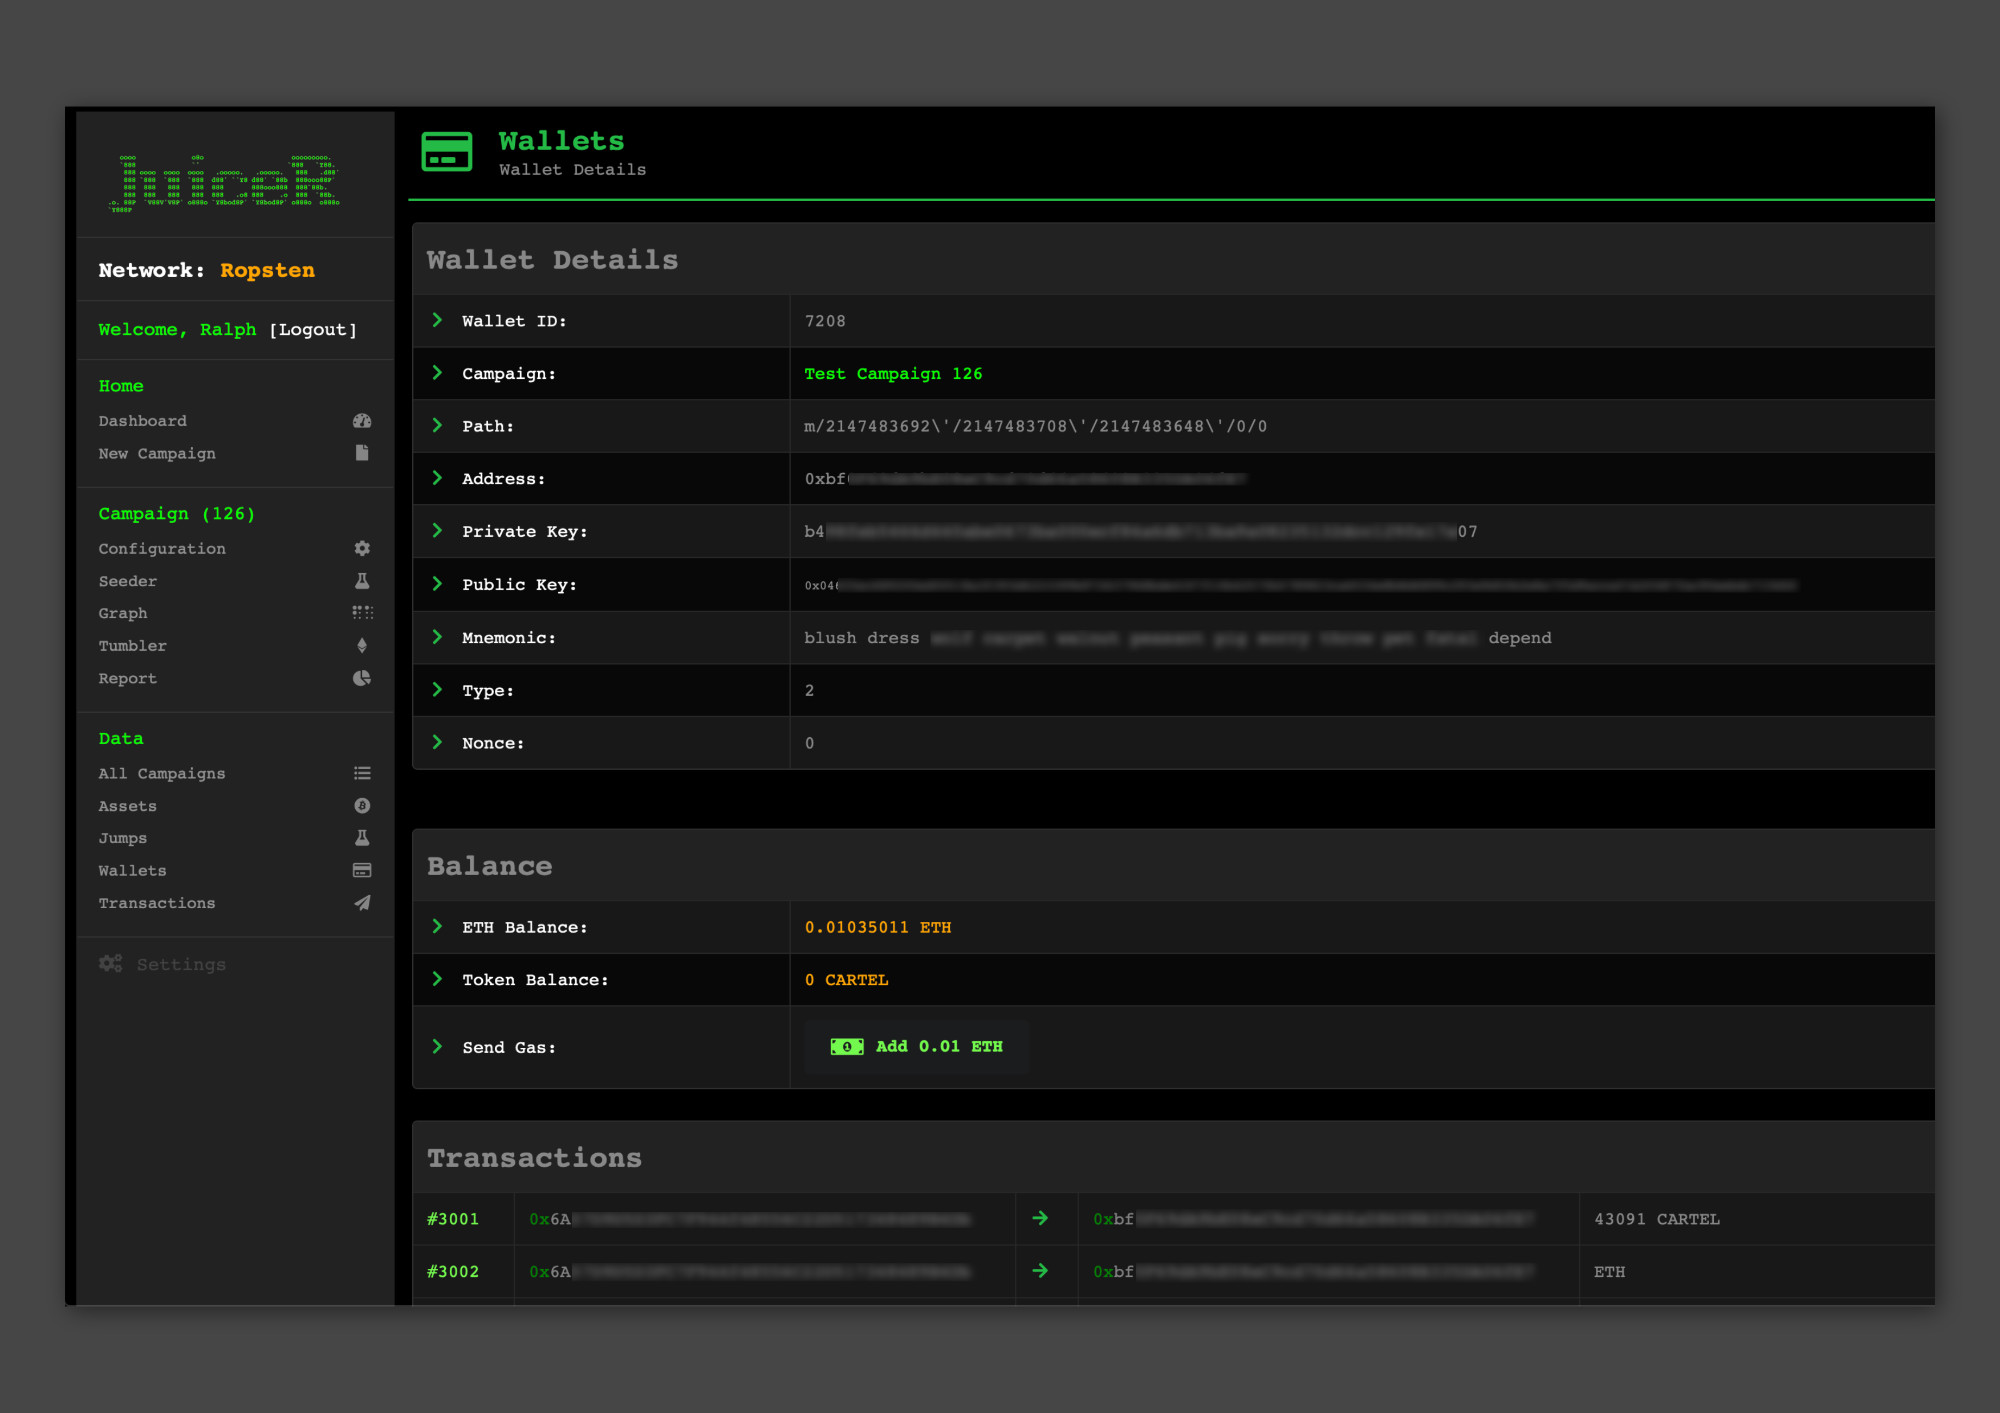Click the 43091 CARTEL amount cell

click(x=1657, y=1219)
